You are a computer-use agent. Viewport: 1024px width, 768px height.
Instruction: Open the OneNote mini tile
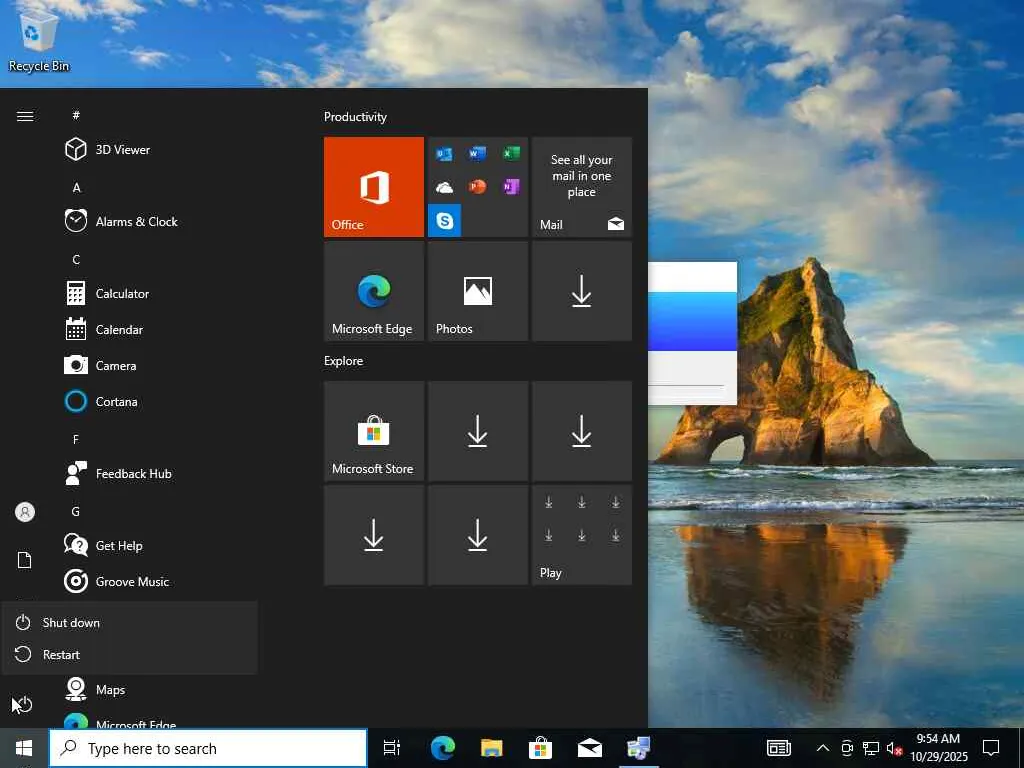pyautogui.click(x=511, y=187)
